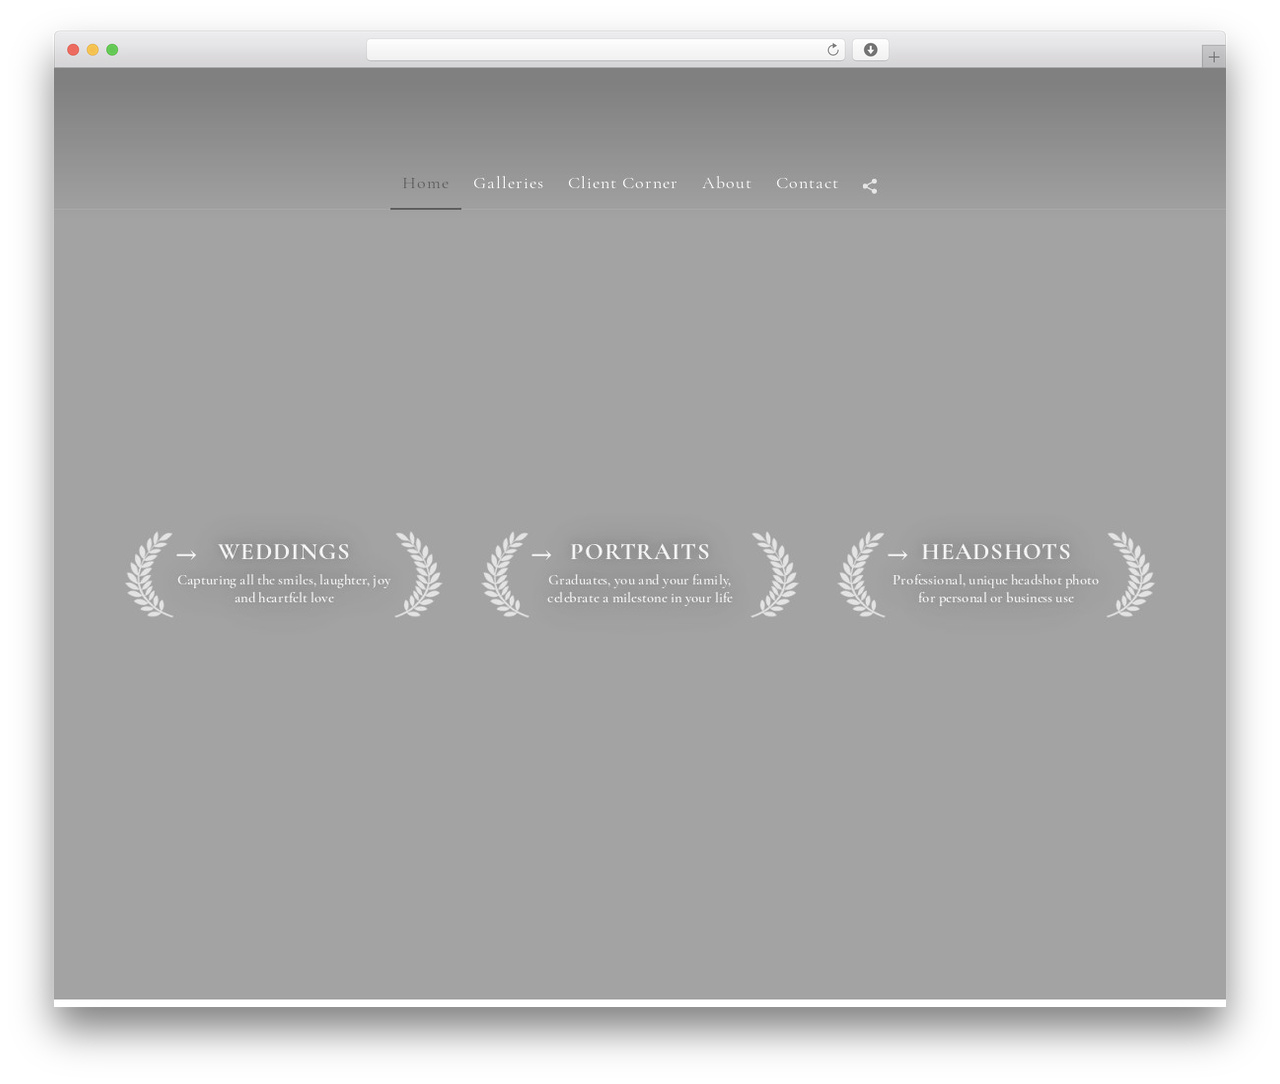Open the About page
1280x1084 pixels.
pyautogui.click(x=727, y=183)
